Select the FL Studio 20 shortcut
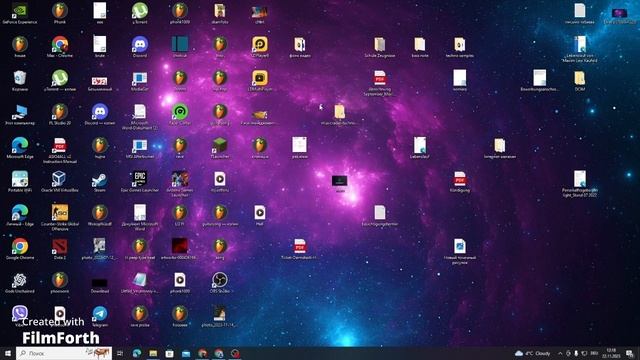640x360 pixels. pyautogui.click(x=60, y=114)
